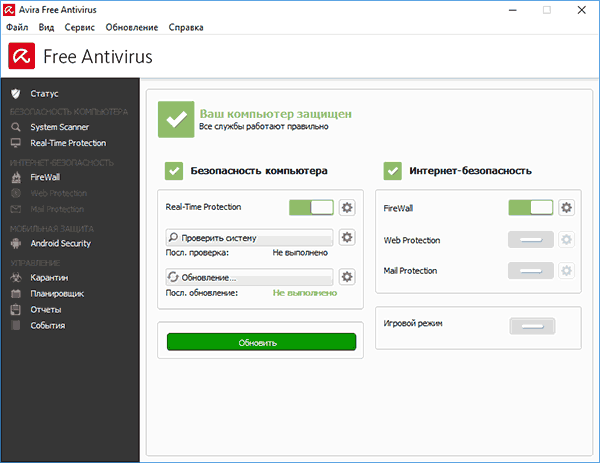The height and width of the screenshot is (463, 600).
Task: Select Карантин in the sidebar
Action: tap(49, 277)
